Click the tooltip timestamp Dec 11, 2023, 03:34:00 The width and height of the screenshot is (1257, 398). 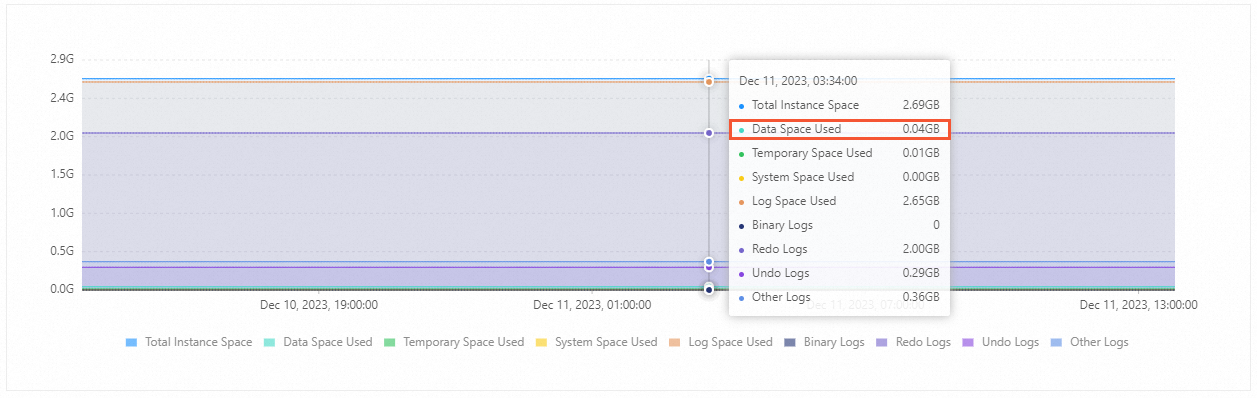click(x=798, y=81)
